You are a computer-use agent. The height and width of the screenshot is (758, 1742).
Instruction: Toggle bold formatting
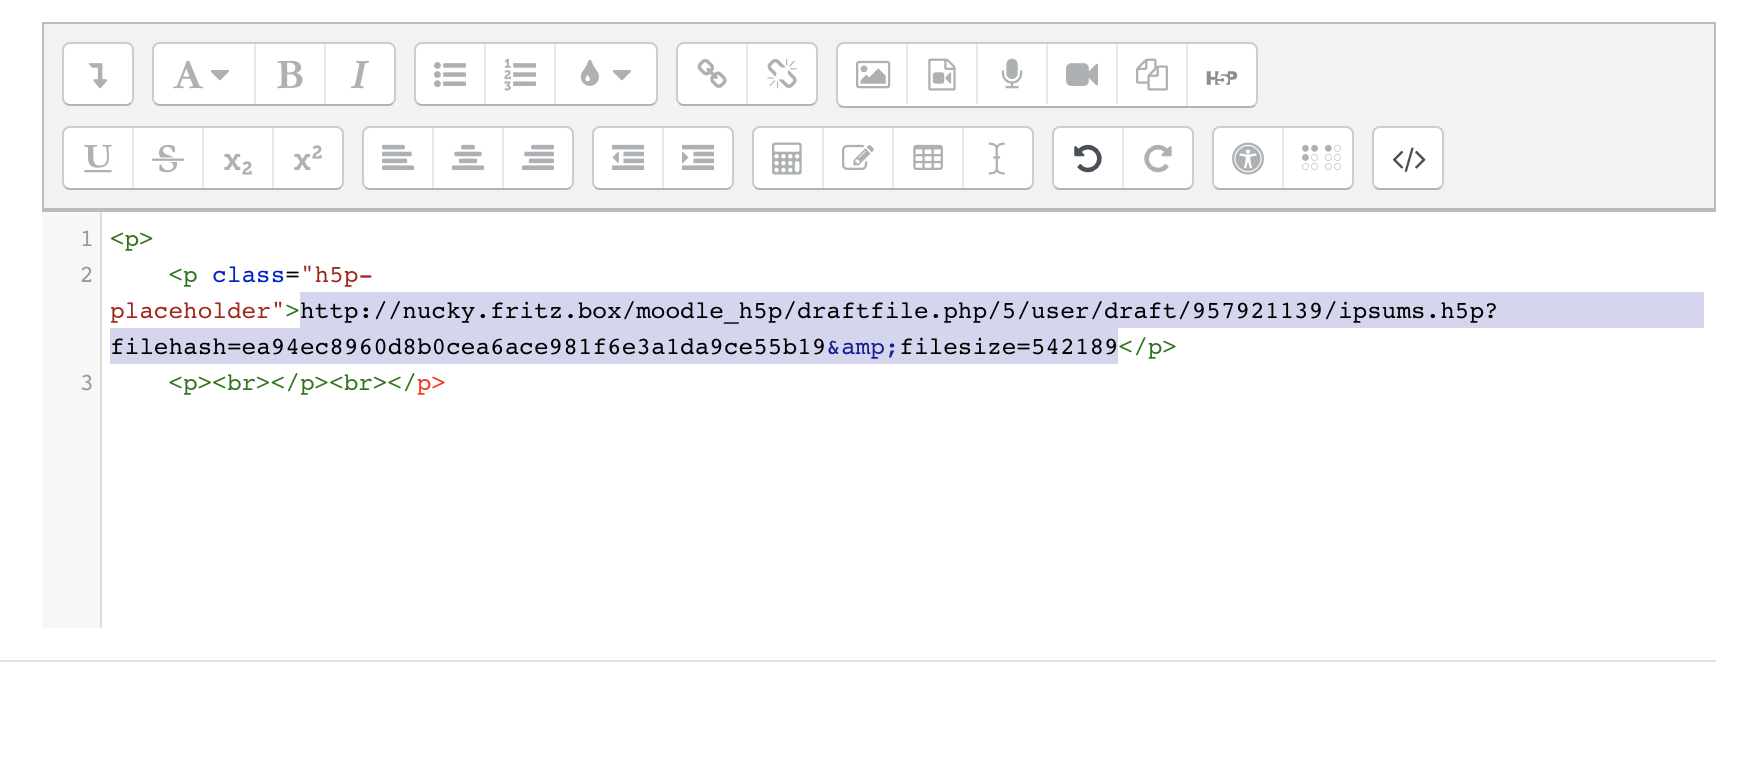click(290, 75)
